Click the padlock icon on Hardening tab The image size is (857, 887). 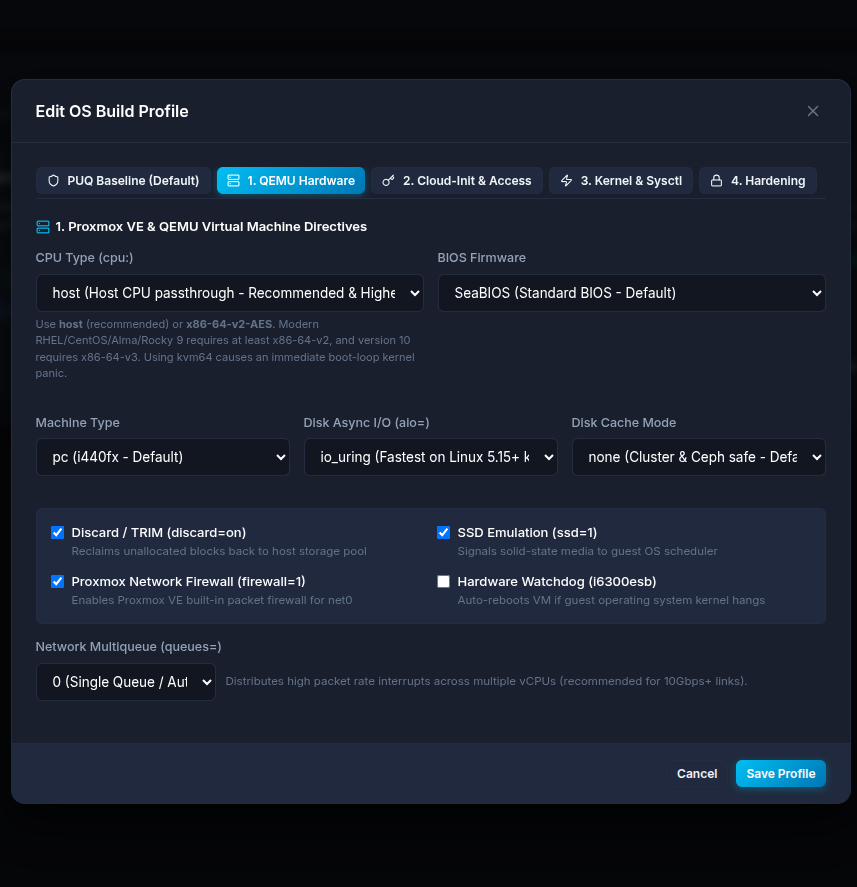click(716, 180)
